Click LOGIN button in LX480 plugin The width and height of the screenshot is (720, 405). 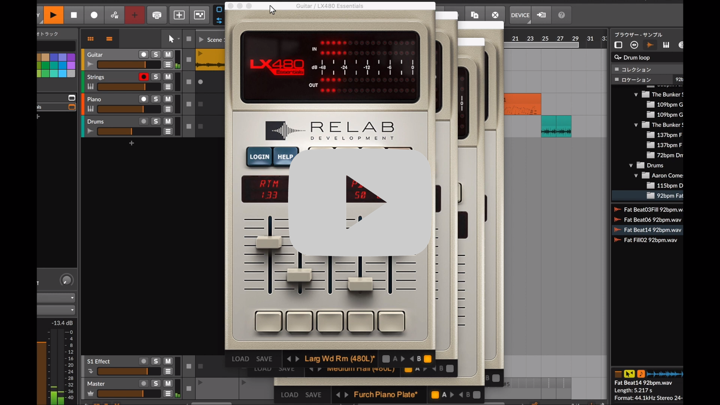click(x=259, y=157)
